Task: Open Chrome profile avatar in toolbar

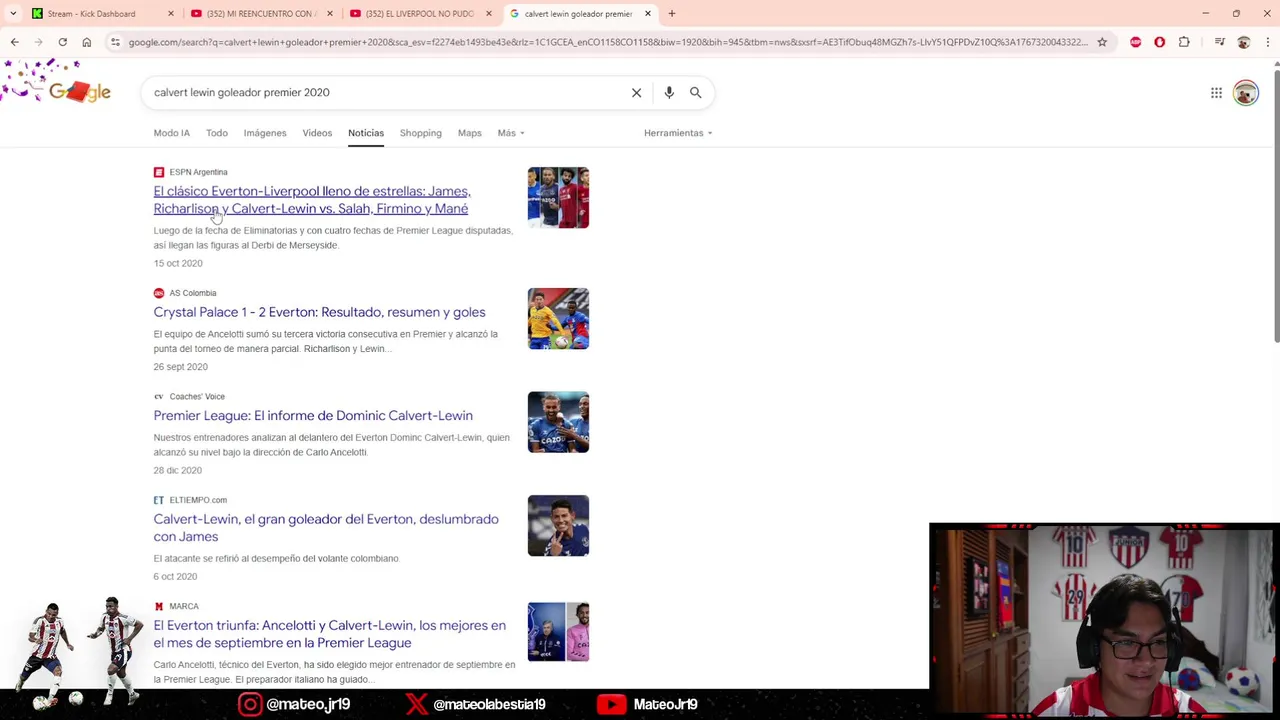Action: [x=1244, y=42]
